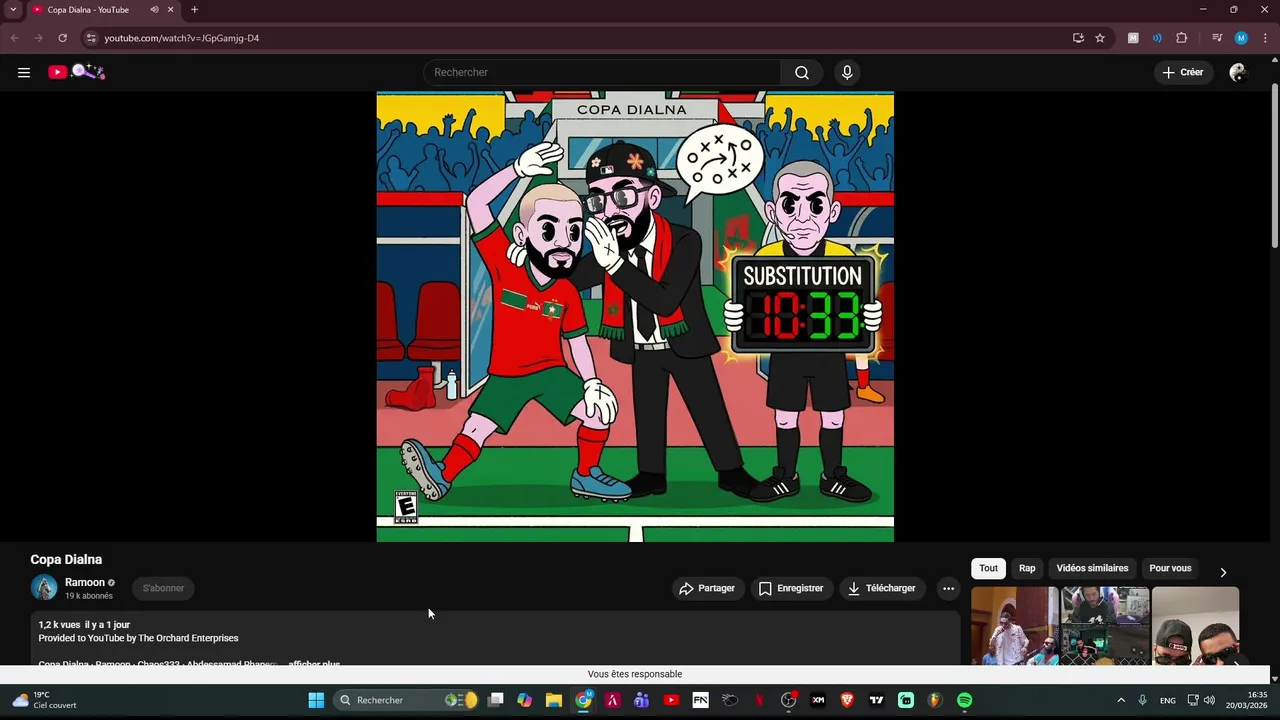Close the Copa Dialna browser tab

tap(171, 10)
